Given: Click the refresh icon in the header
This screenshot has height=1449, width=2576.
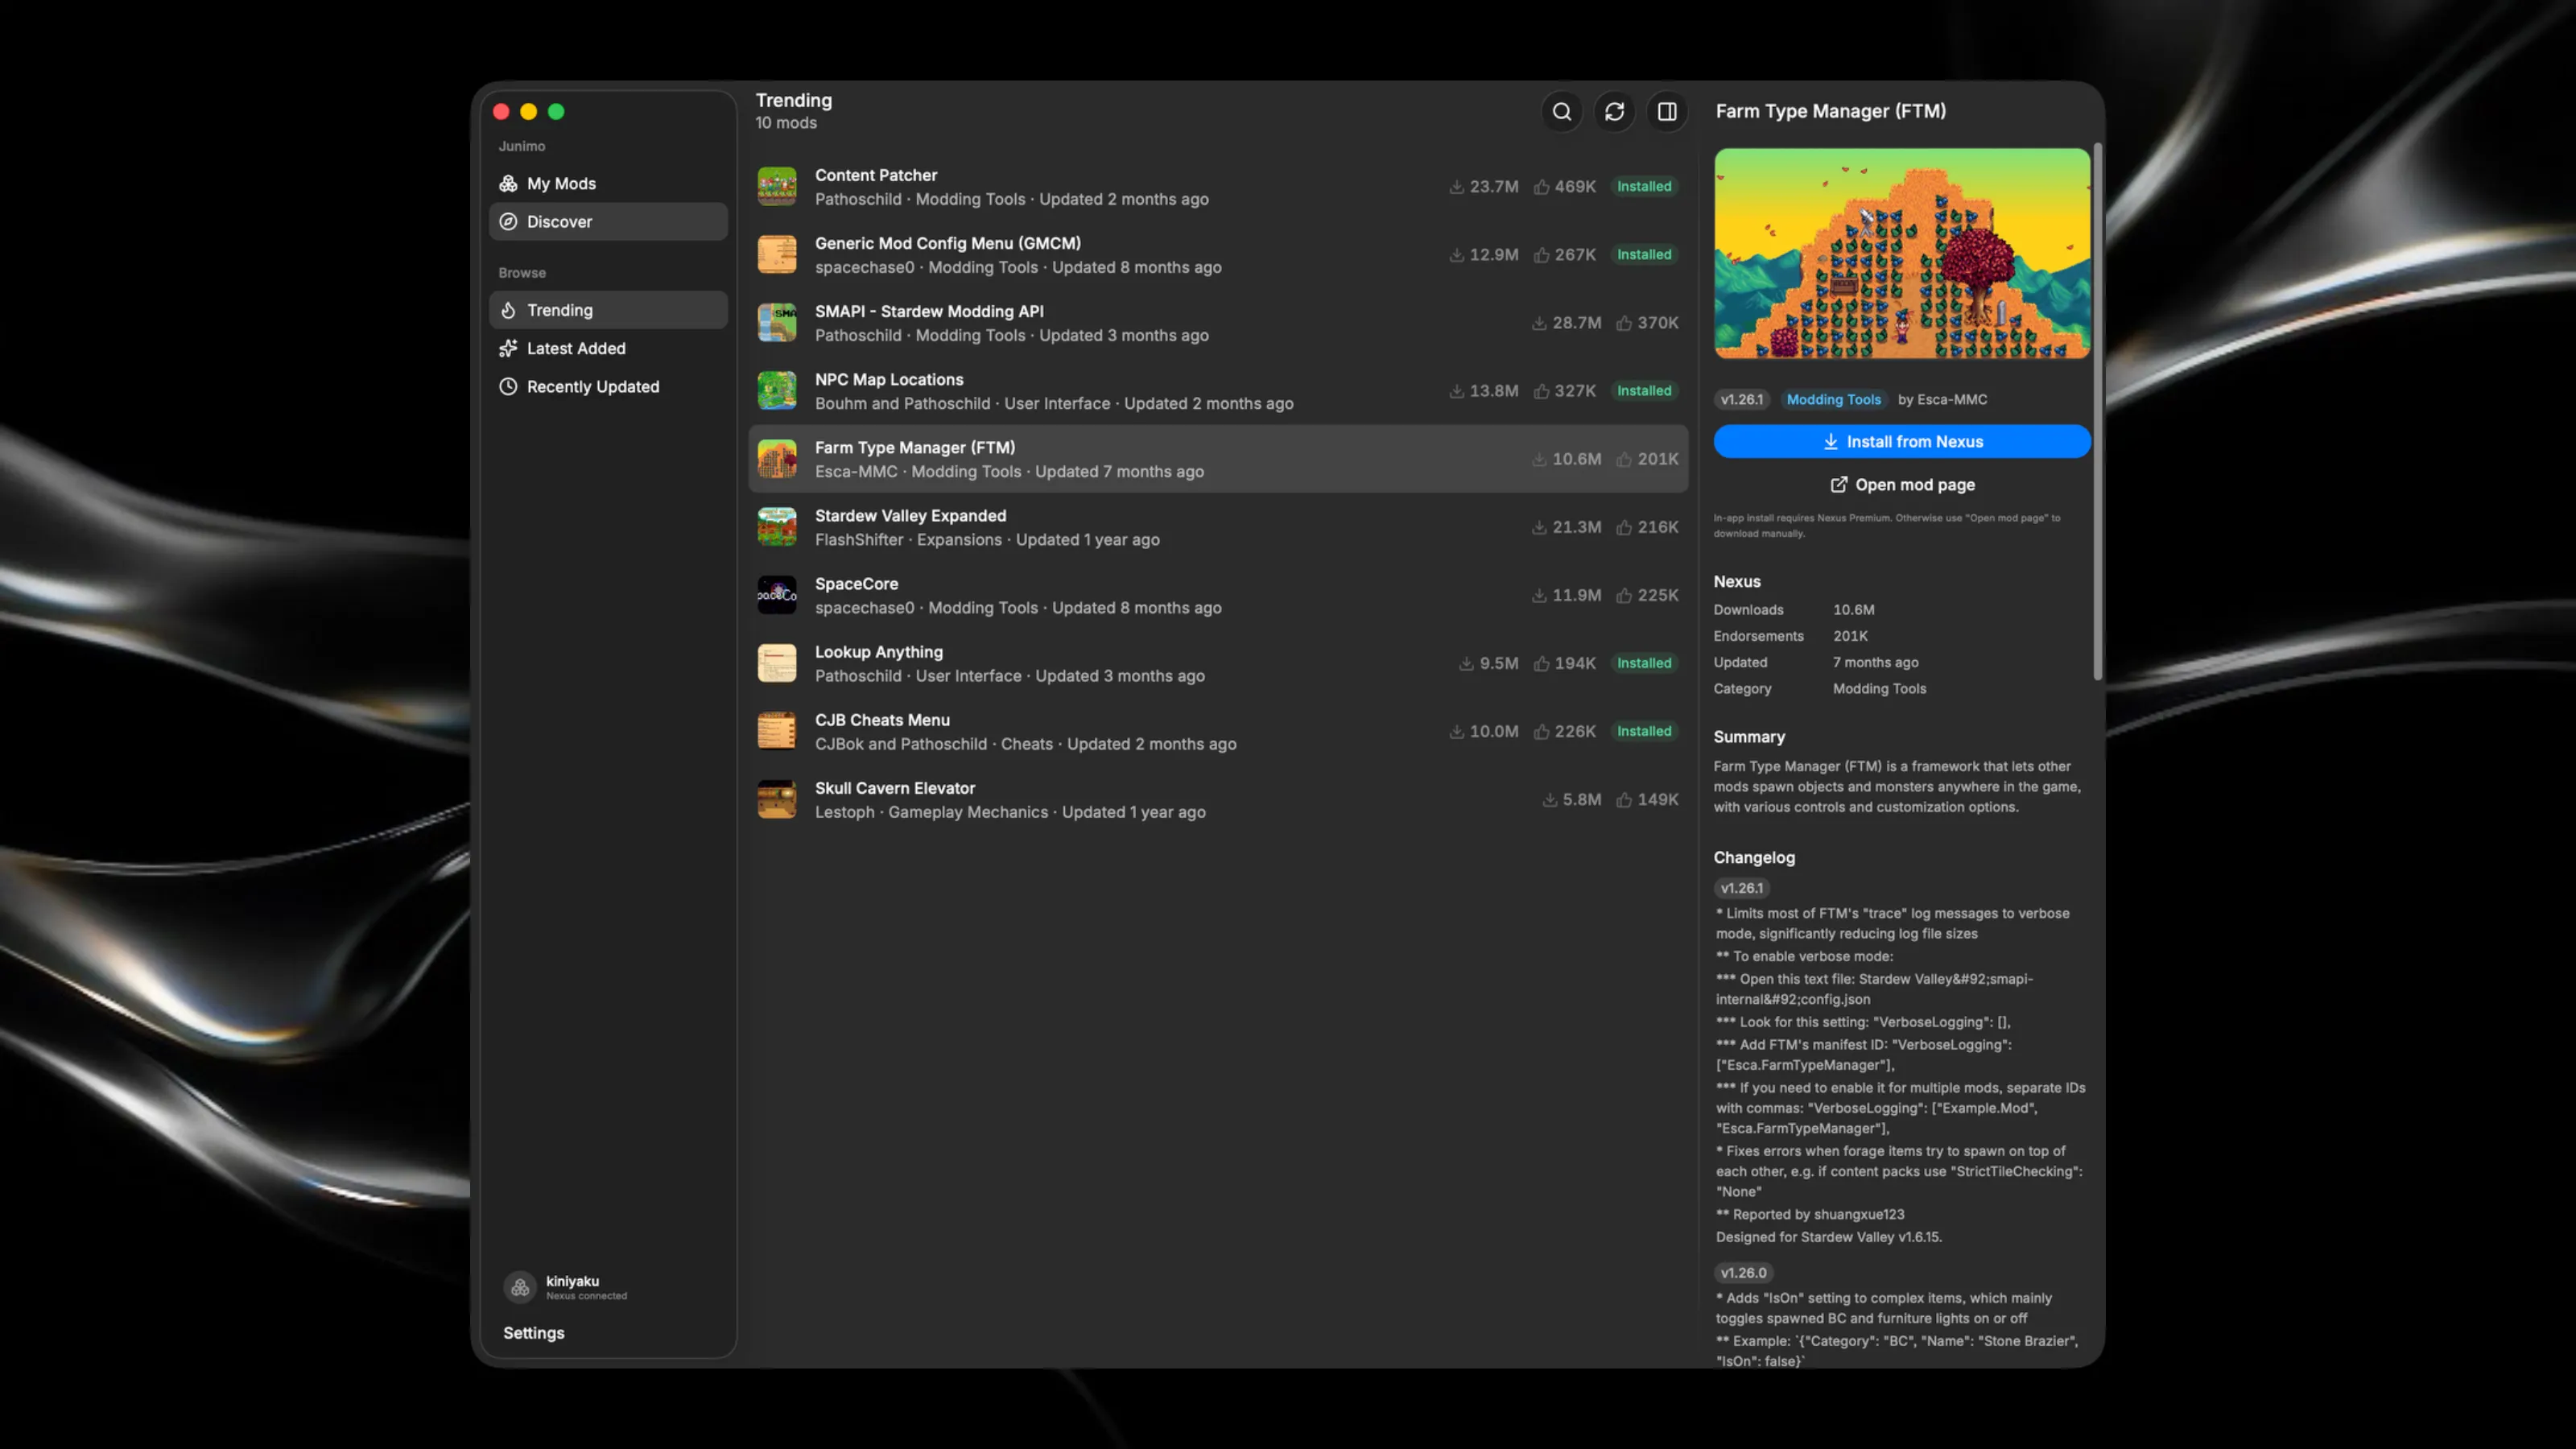Looking at the screenshot, I should pyautogui.click(x=1614, y=111).
